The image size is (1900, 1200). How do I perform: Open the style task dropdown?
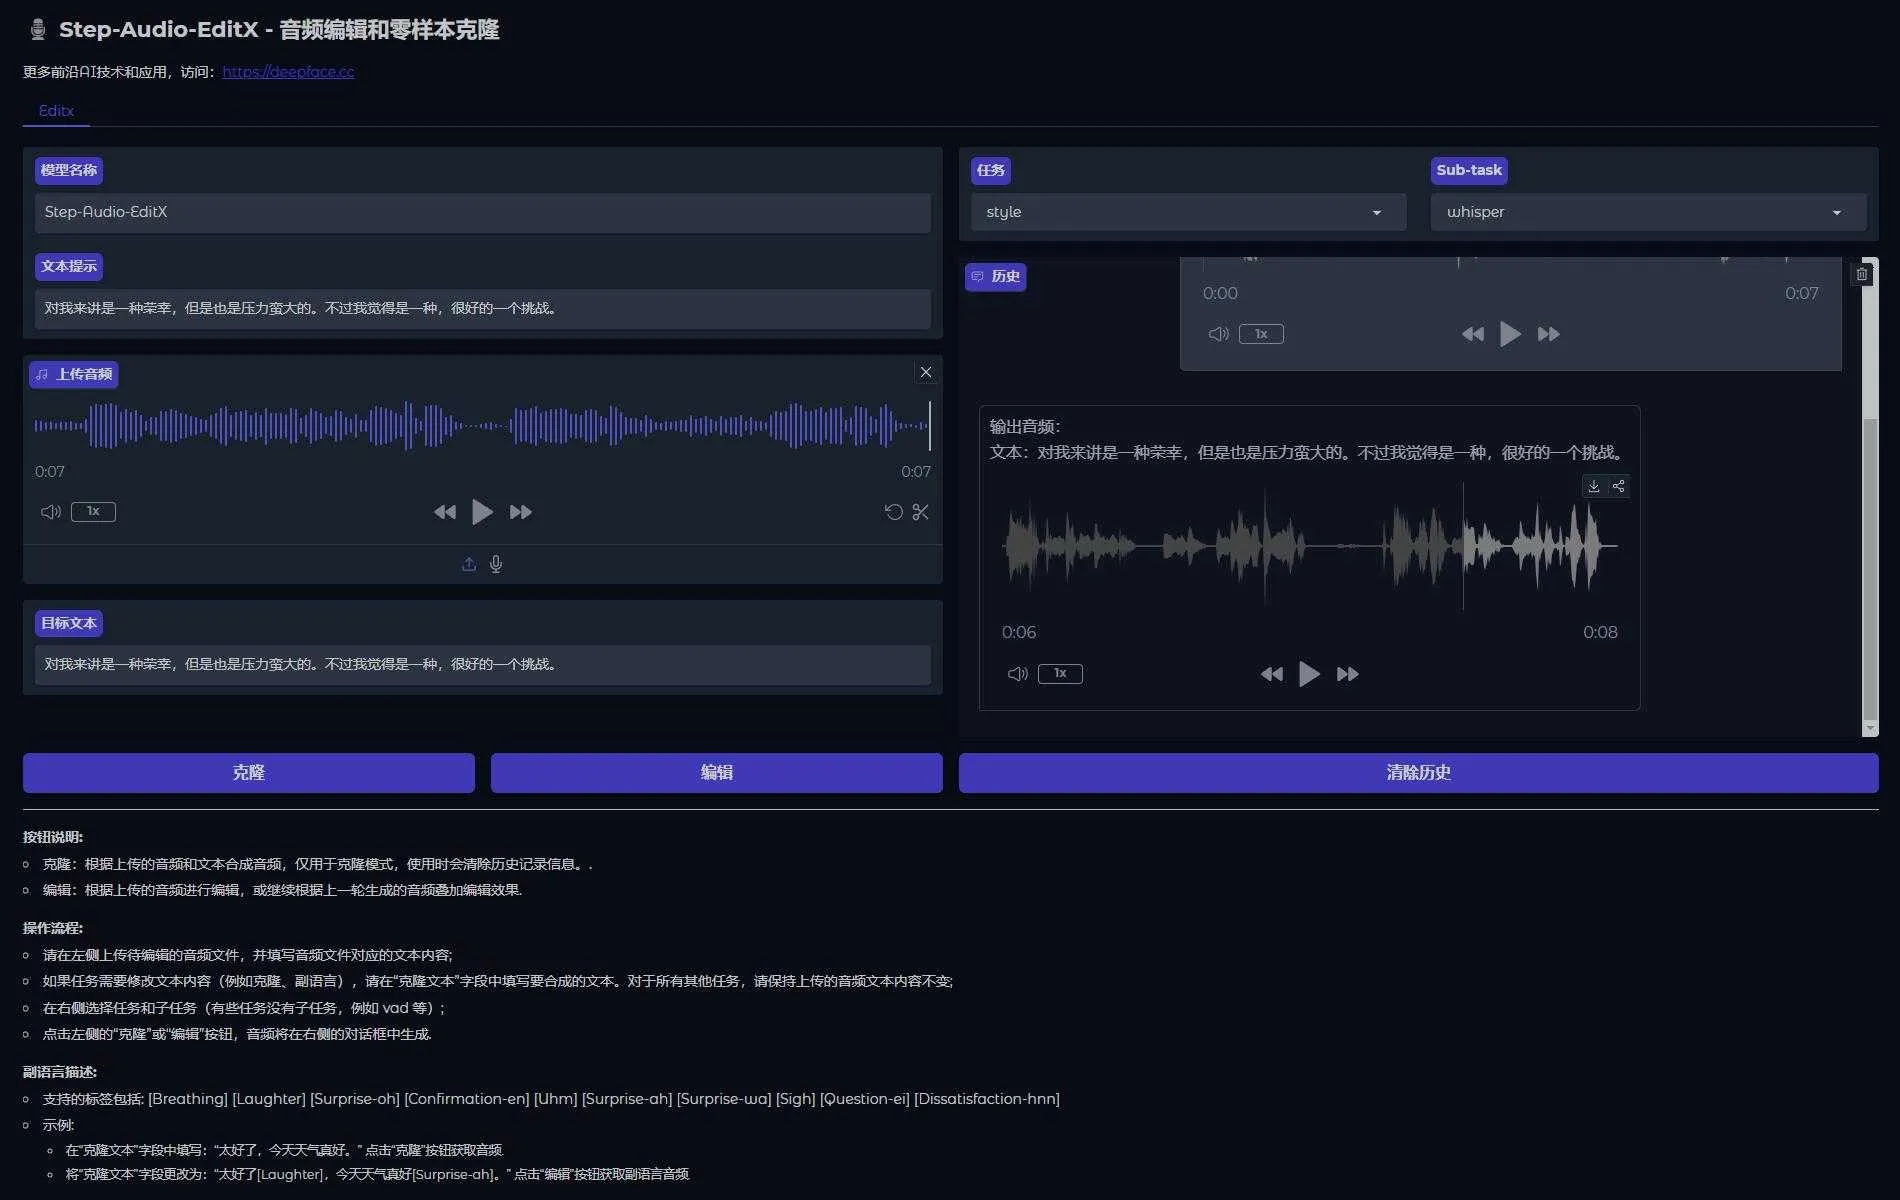coord(1186,212)
